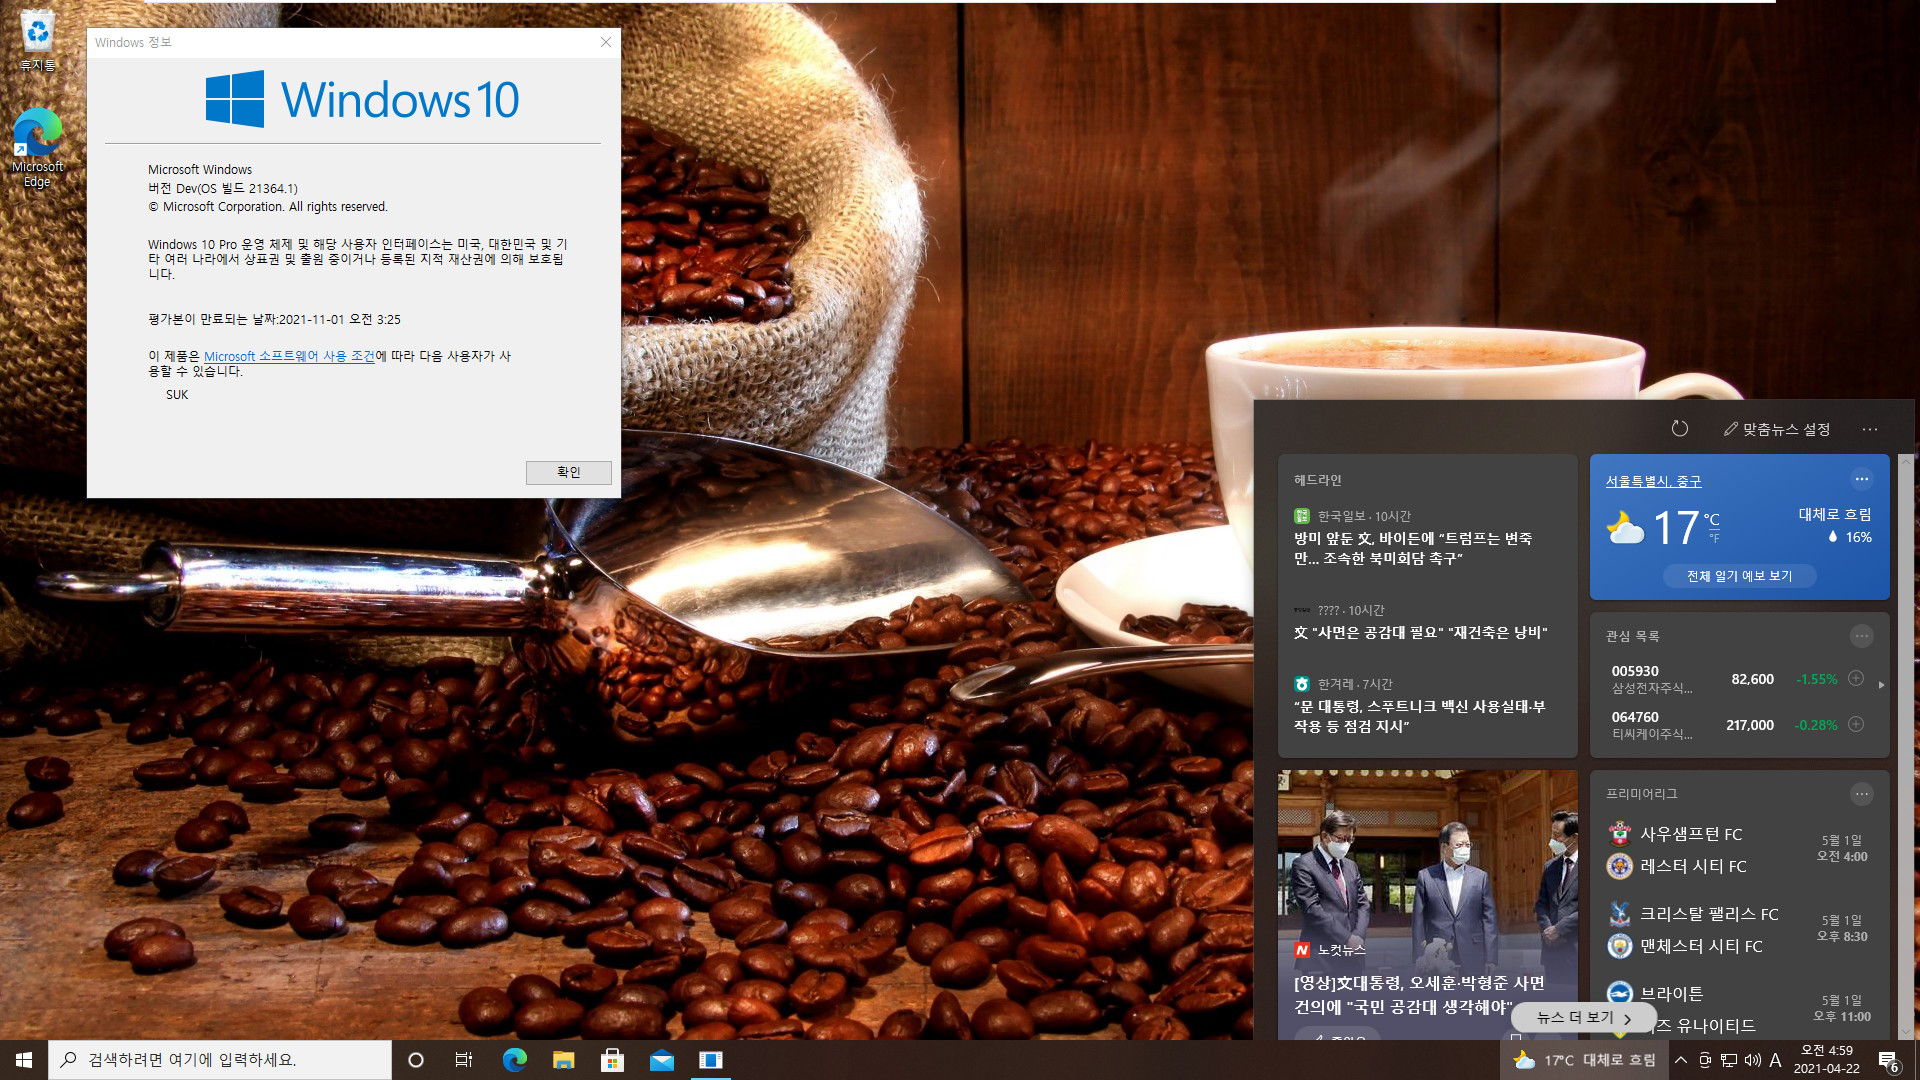The height and width of the screenshot is (1080, 1920).
Task: Open the 프리미어리그 card options menu
Action: (x=1861, y=794)
